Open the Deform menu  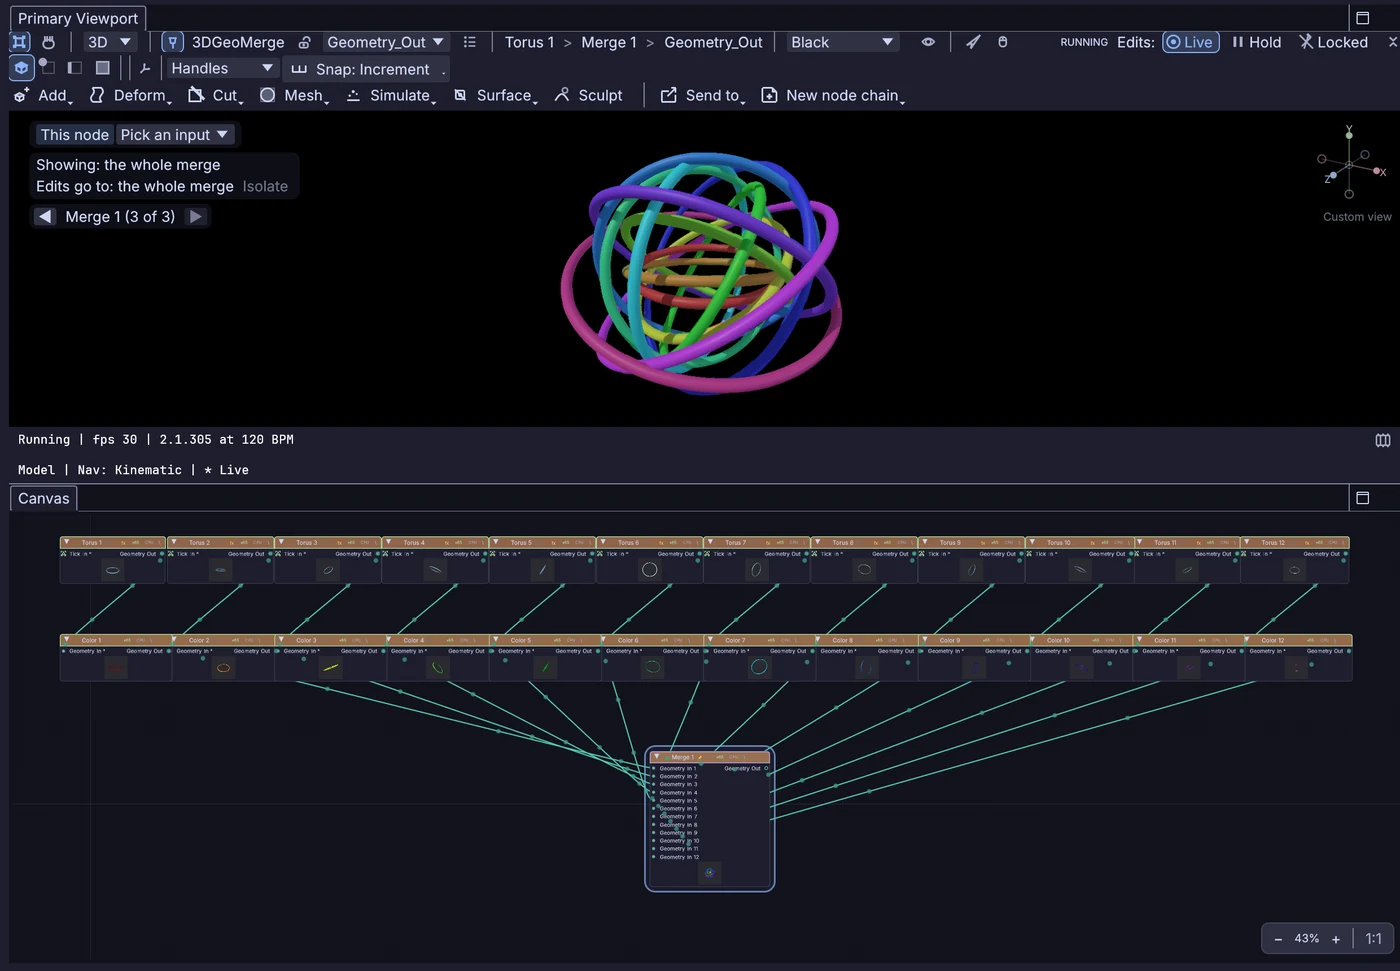[130, 95]
